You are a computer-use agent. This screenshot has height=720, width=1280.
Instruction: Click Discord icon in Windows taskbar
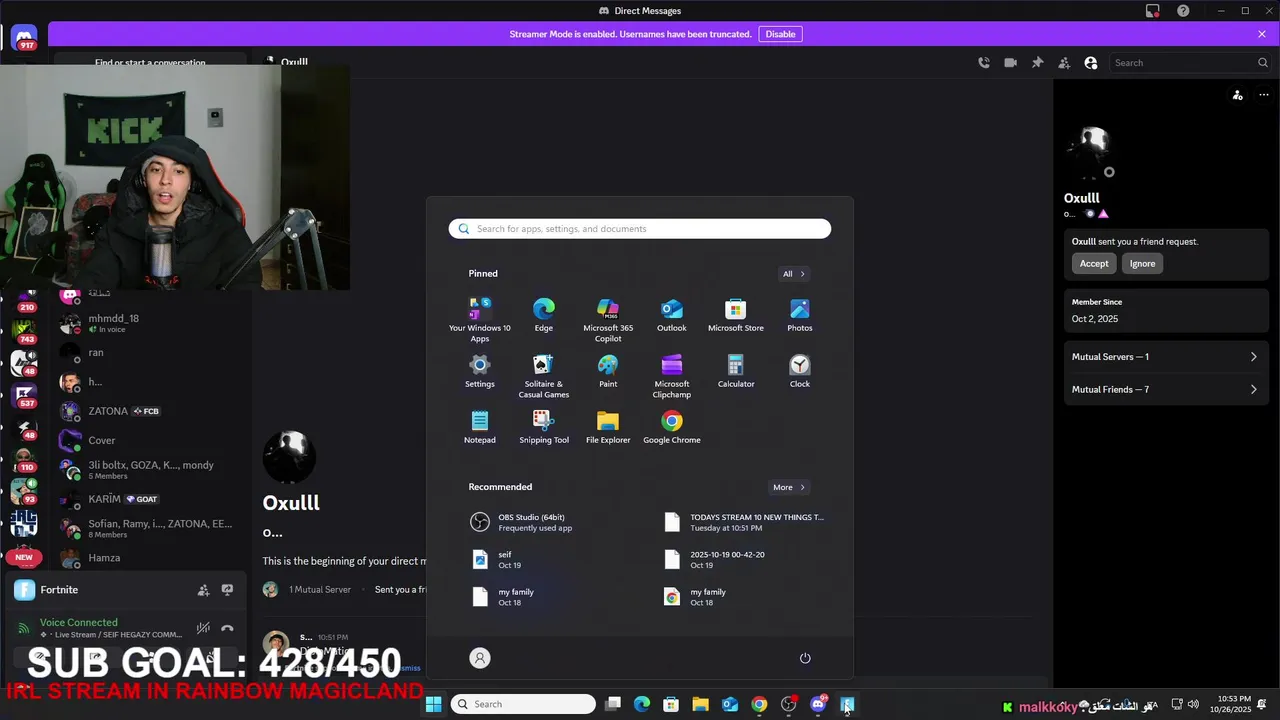click(x=818, y=704)
